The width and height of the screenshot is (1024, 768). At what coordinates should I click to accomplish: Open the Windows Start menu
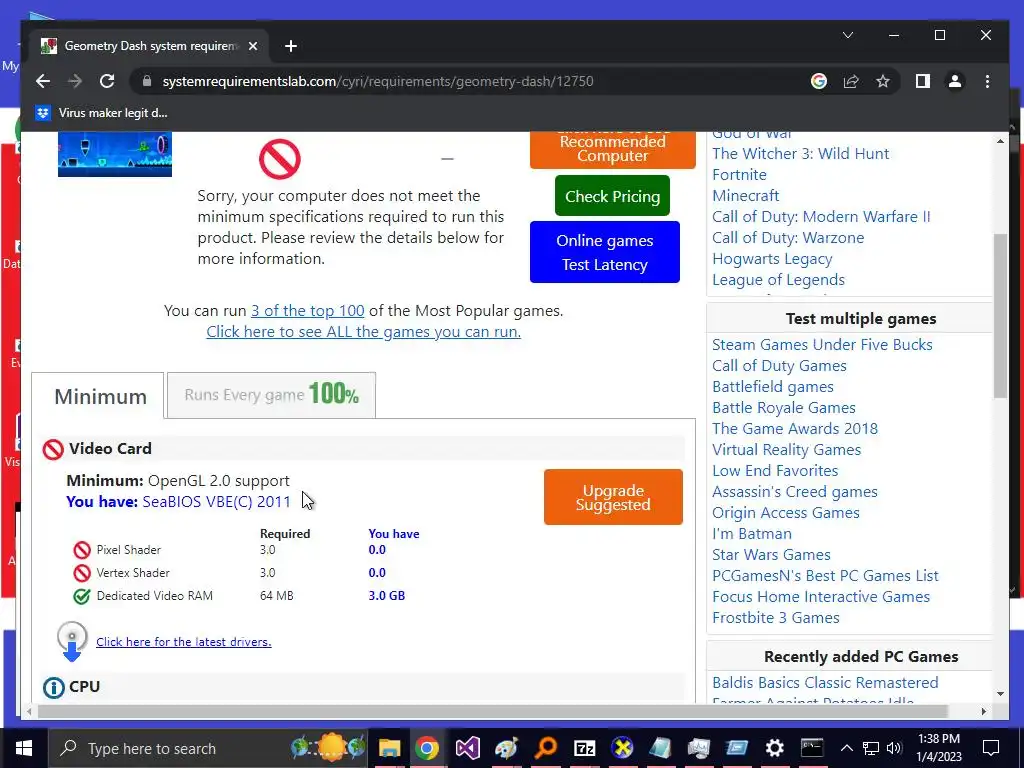24,748
